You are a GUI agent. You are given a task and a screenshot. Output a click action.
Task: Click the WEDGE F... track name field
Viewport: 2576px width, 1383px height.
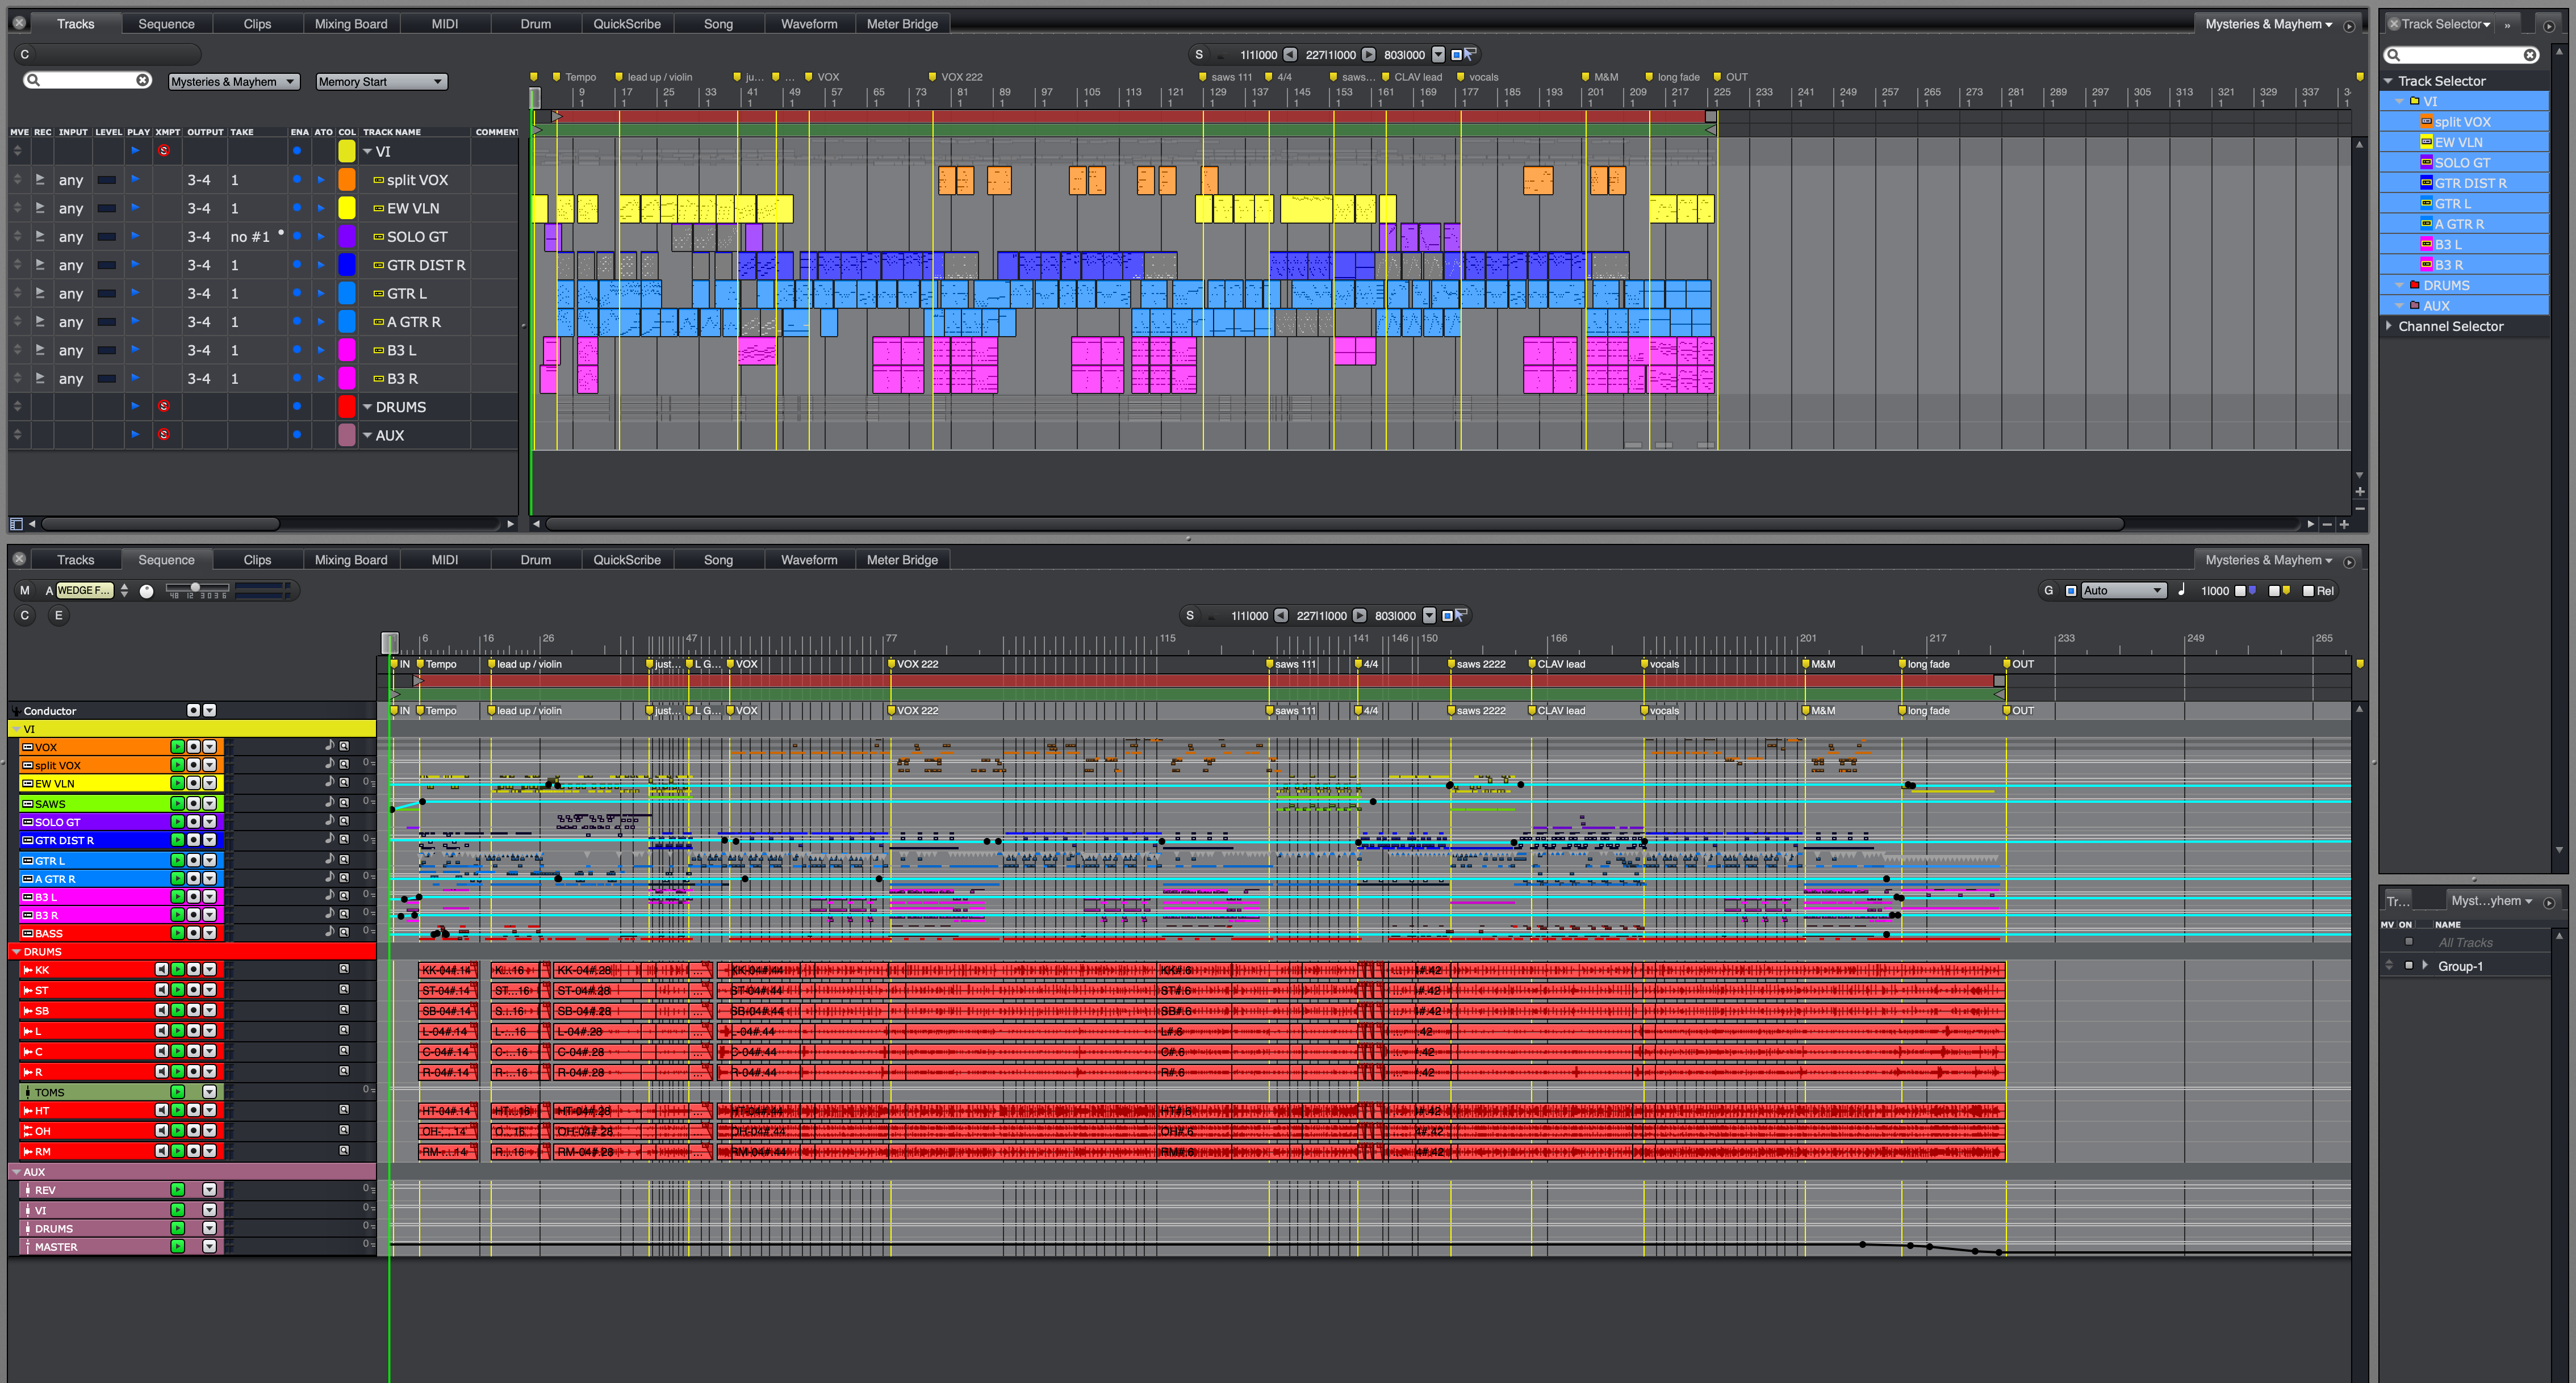click(85, 590)
